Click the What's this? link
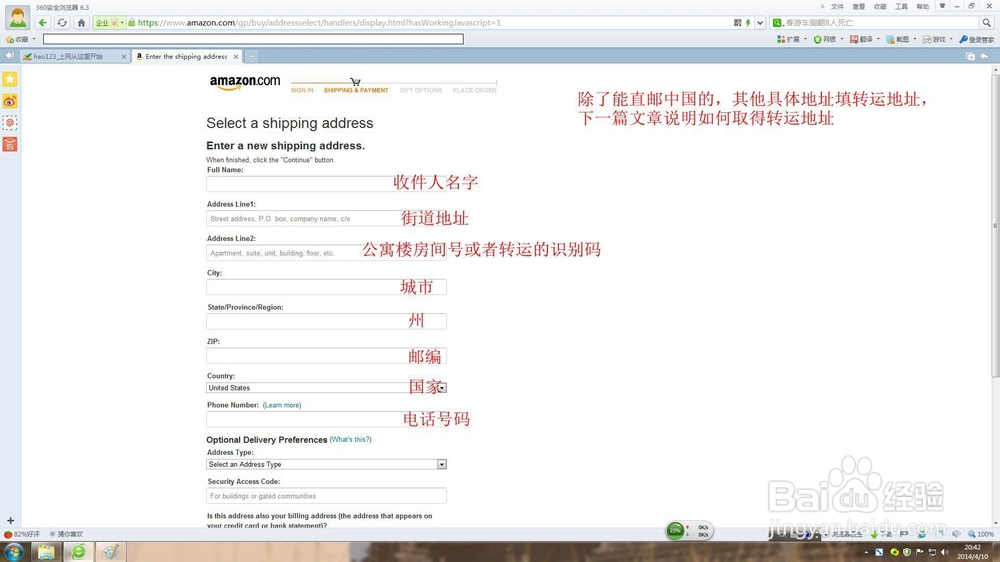 pos(351,440)
